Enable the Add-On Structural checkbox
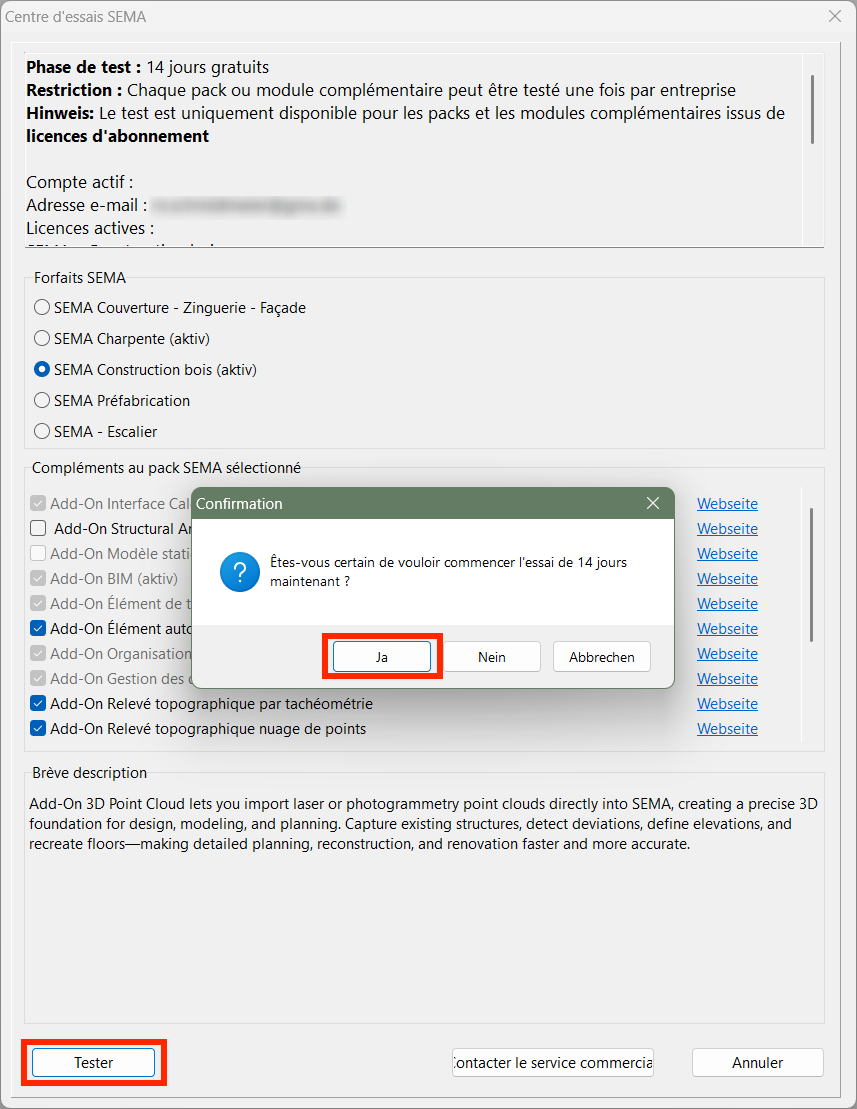Viewport: 857px width, 1109px height. [38, 529]
